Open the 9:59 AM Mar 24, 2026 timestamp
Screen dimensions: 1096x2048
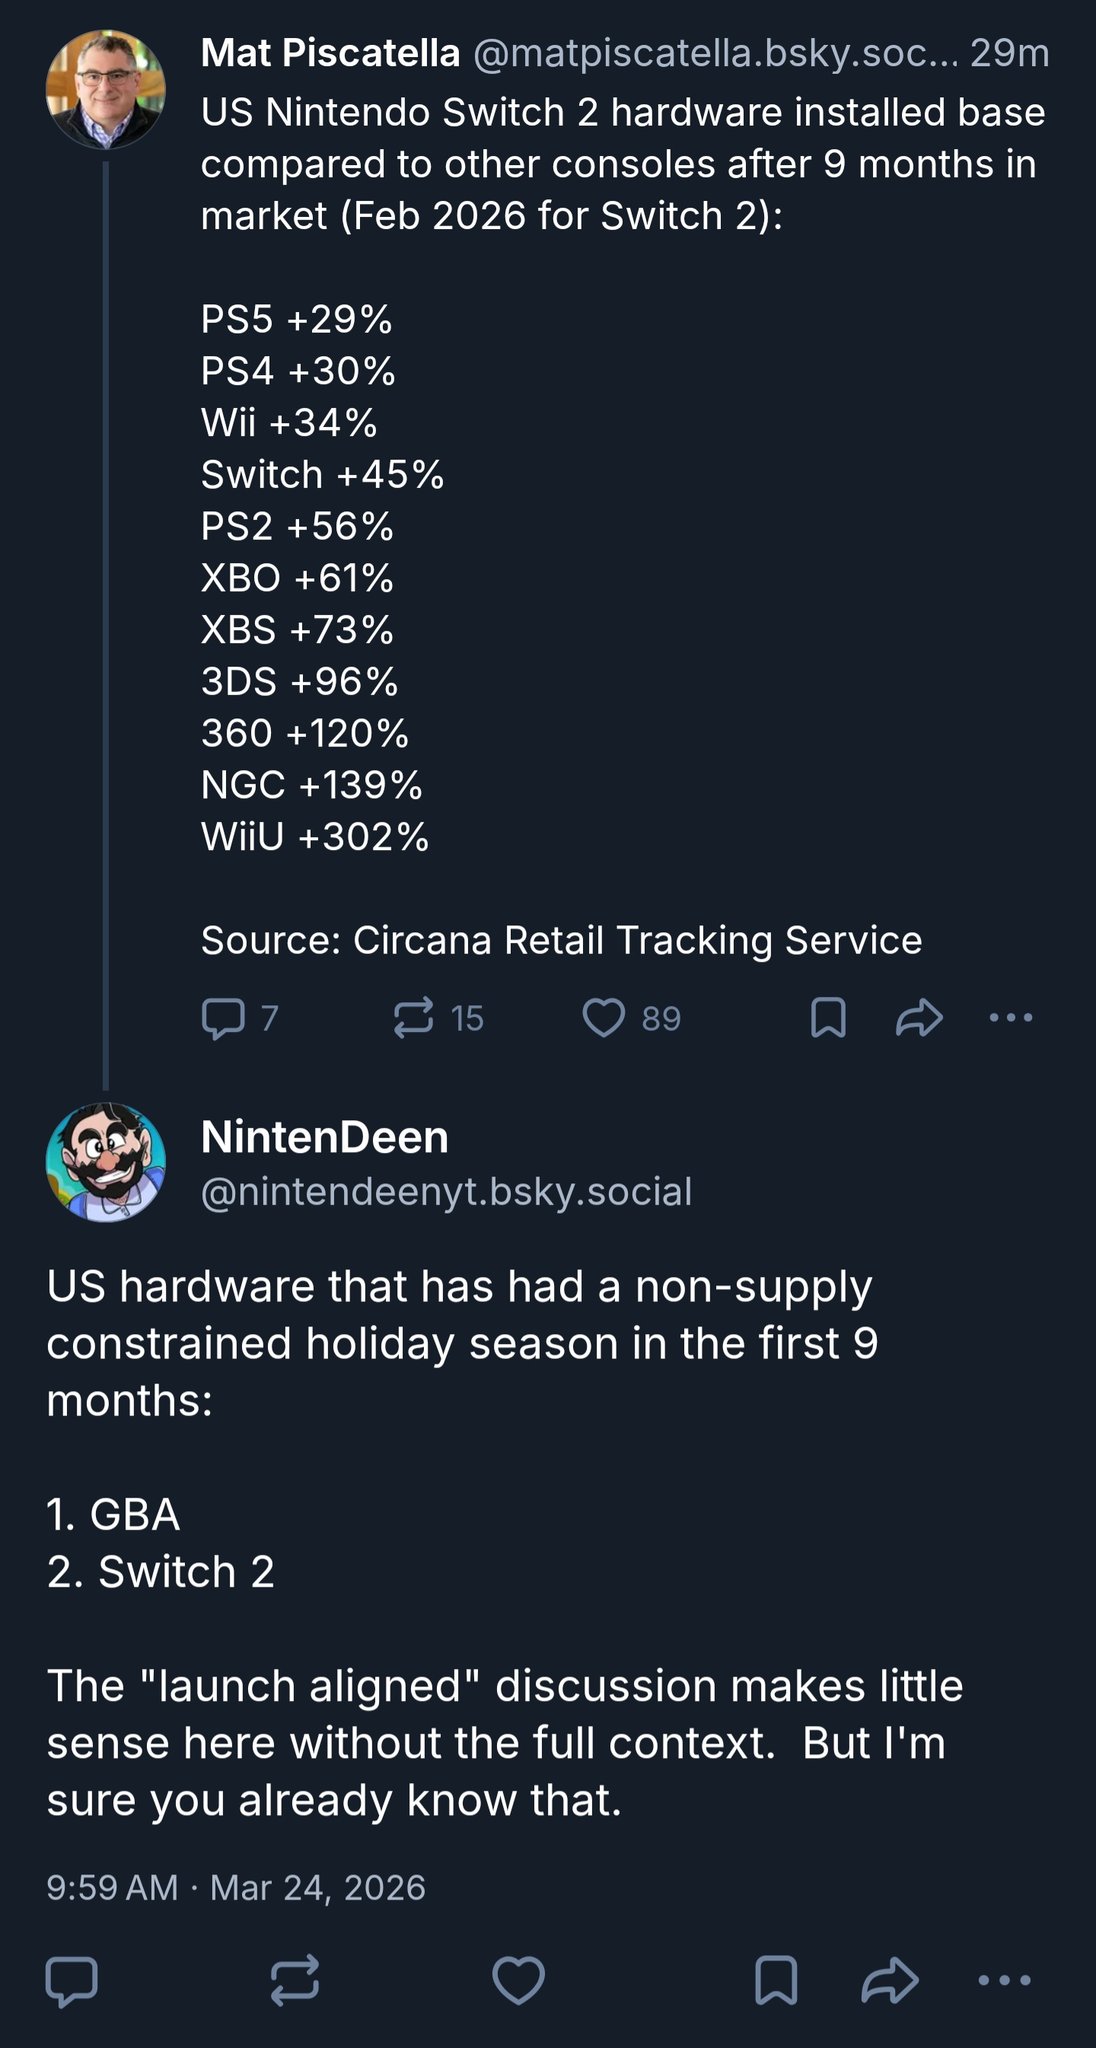[236, 1888]
